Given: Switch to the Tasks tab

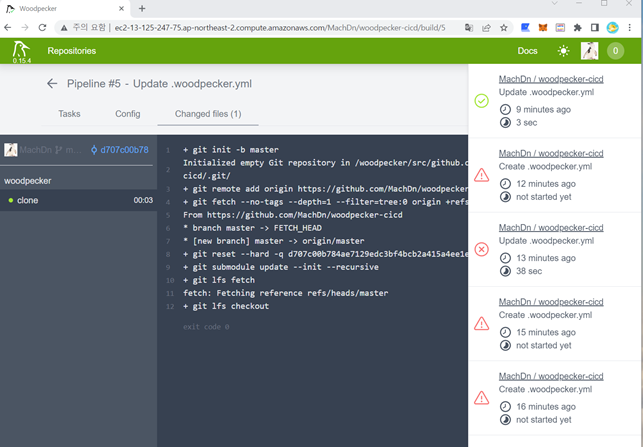Looking at the screenshot, I should [69, 114].
